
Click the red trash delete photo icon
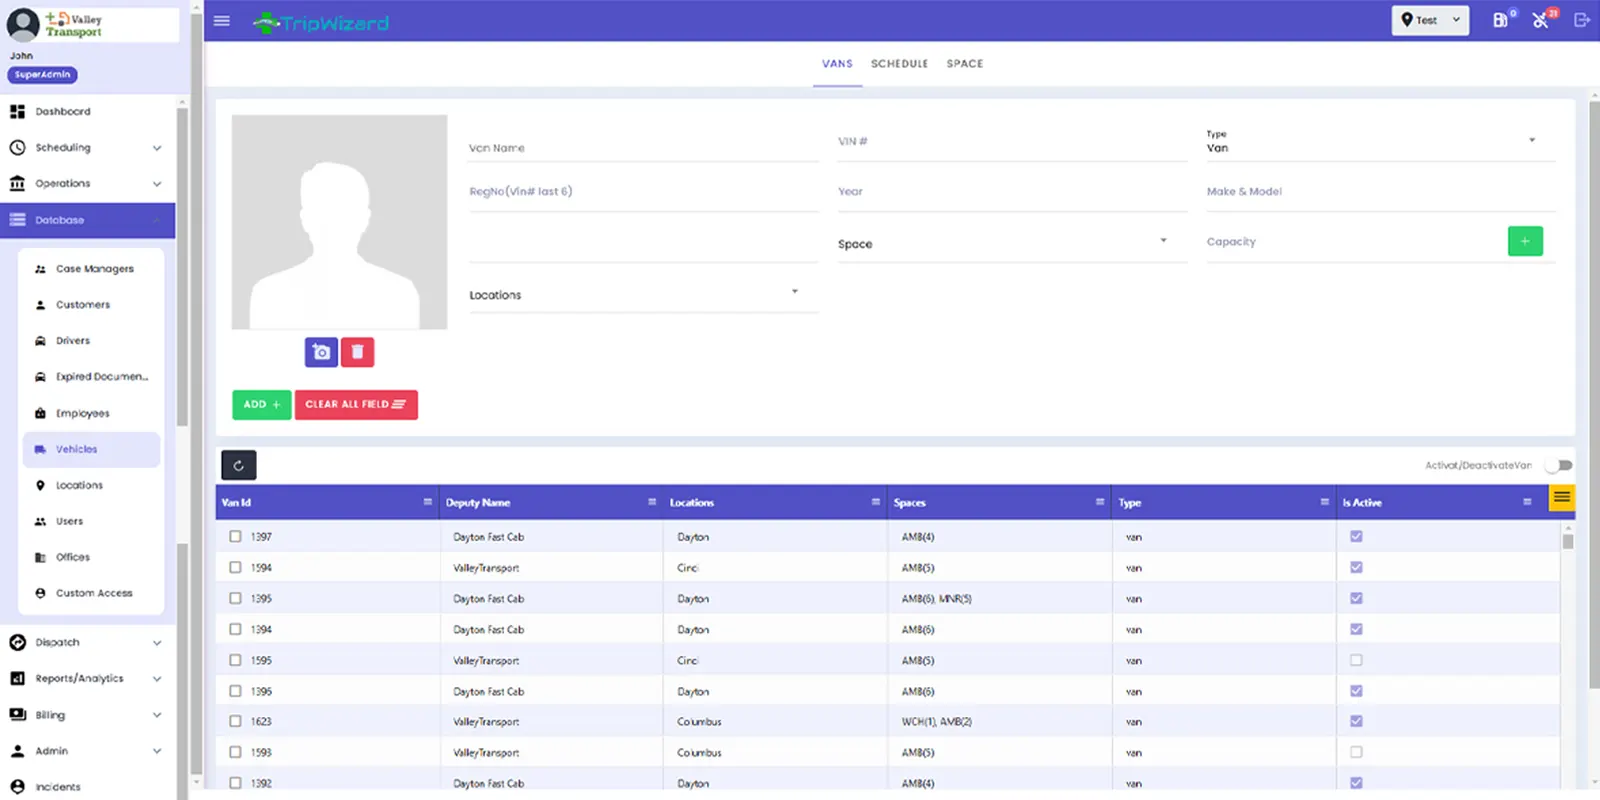click(357, 352)
